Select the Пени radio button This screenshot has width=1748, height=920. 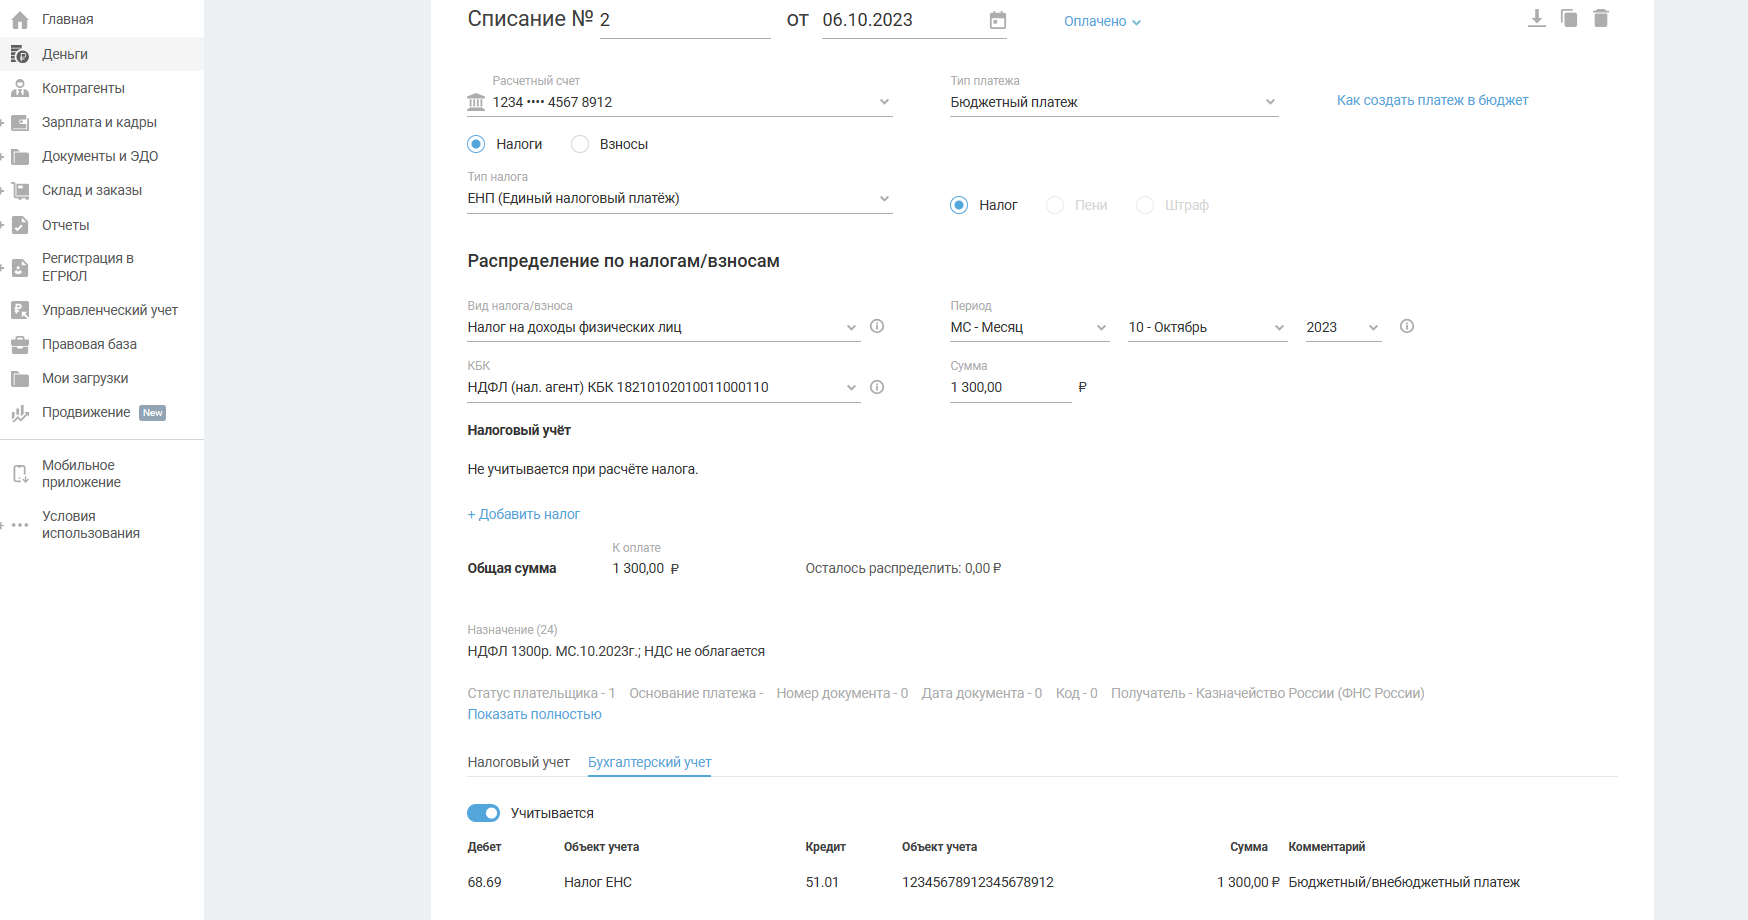click(x=1055, y=205)
